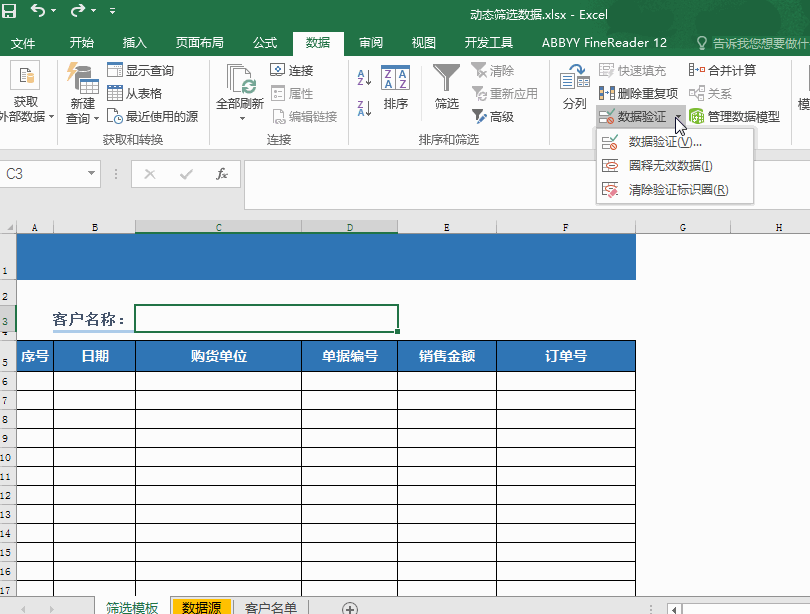Click the Name Box showing C3

[42, 174]
